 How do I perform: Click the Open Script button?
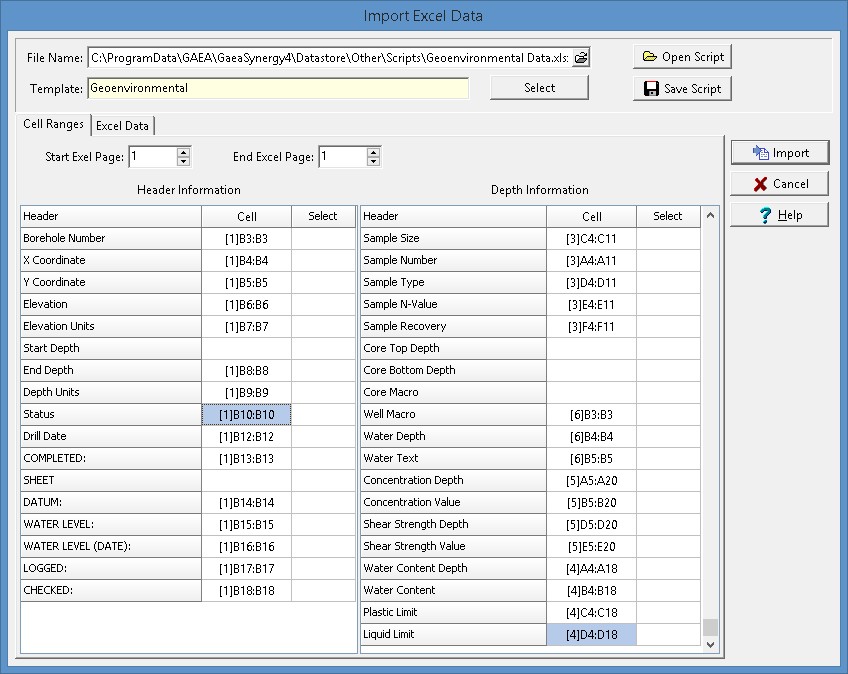(x=683, y=56)
